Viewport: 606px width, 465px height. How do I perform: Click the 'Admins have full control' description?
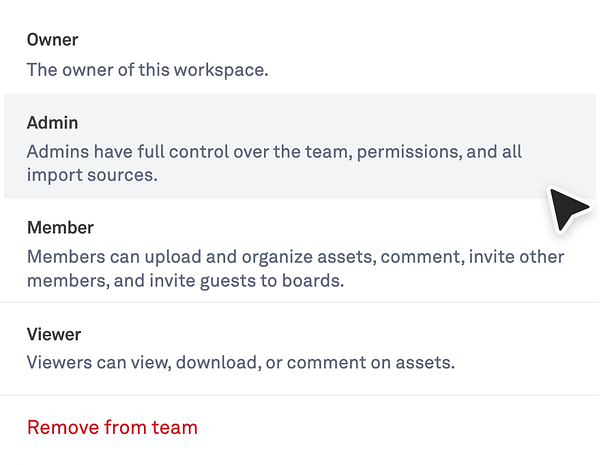tap(274, 153)
